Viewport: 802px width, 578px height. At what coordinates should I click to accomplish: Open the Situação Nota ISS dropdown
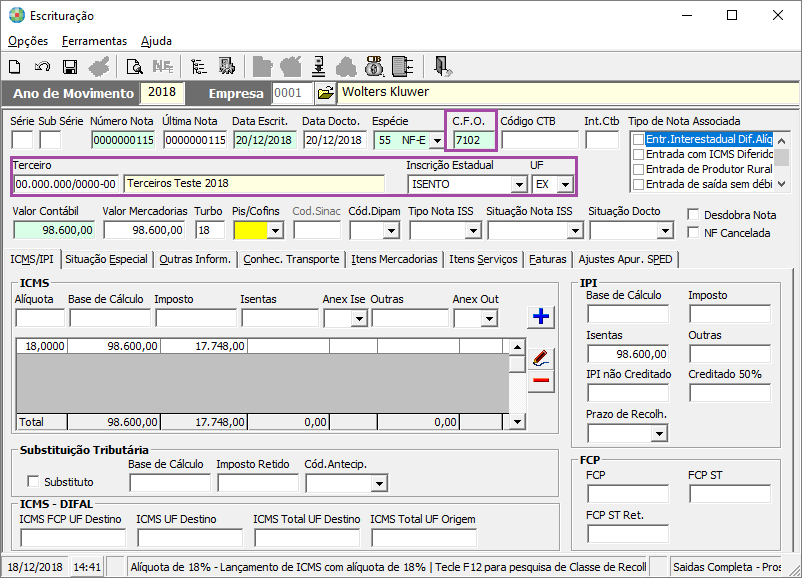coord(575,231)
